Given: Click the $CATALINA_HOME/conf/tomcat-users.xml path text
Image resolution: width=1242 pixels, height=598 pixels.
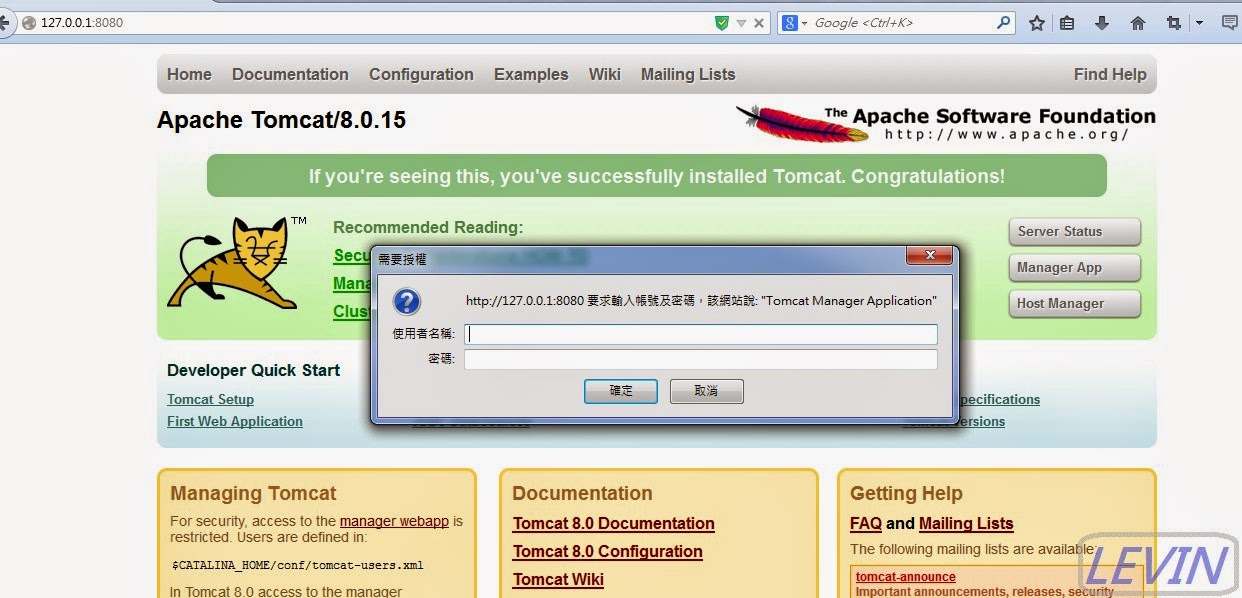Looking at the screenshot, I should click(x=297, y=565).
